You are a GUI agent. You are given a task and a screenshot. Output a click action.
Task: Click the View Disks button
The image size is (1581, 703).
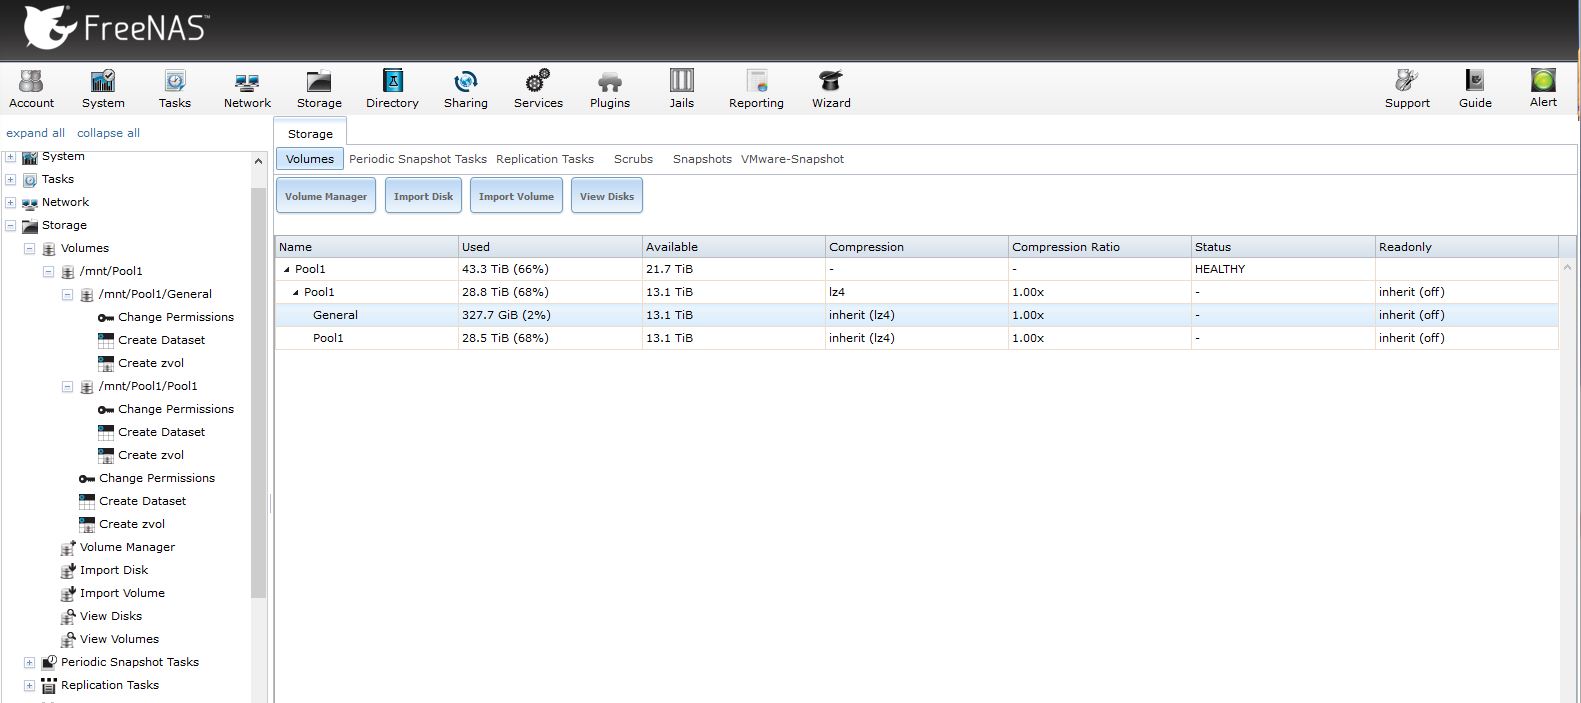tap(607, 196)
